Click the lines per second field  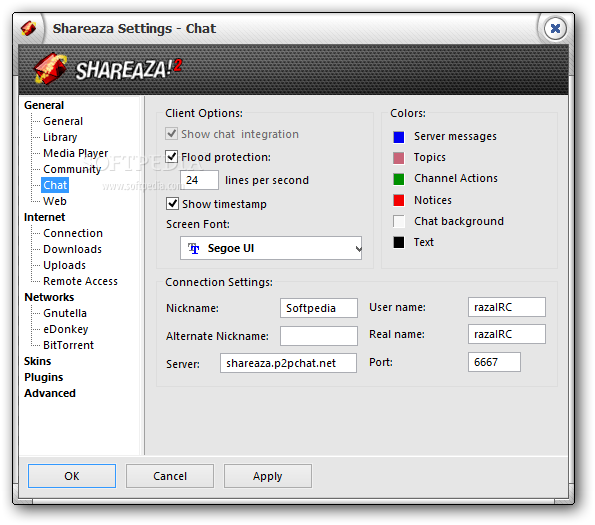(199, 180)
